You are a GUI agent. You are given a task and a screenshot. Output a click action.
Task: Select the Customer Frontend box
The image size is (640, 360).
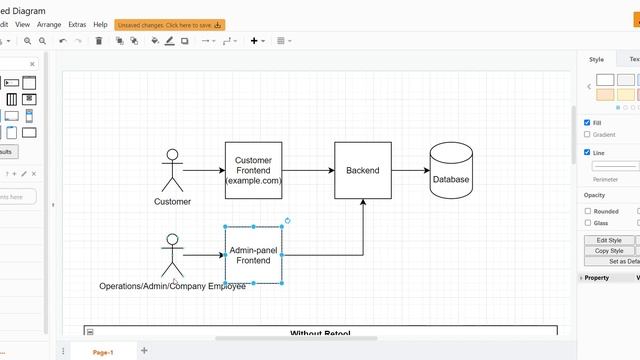pyautogui.click(x=253, y=170)
